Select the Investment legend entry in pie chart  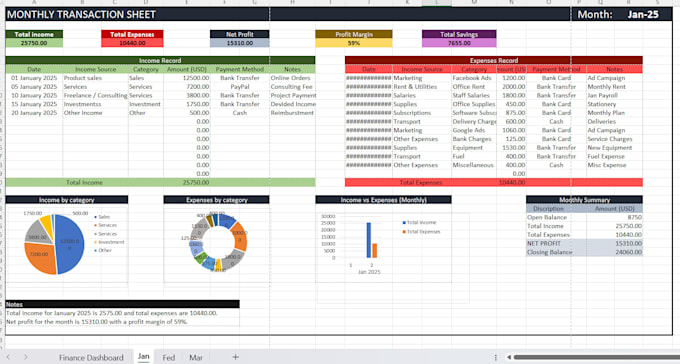[x=109, y=242]
